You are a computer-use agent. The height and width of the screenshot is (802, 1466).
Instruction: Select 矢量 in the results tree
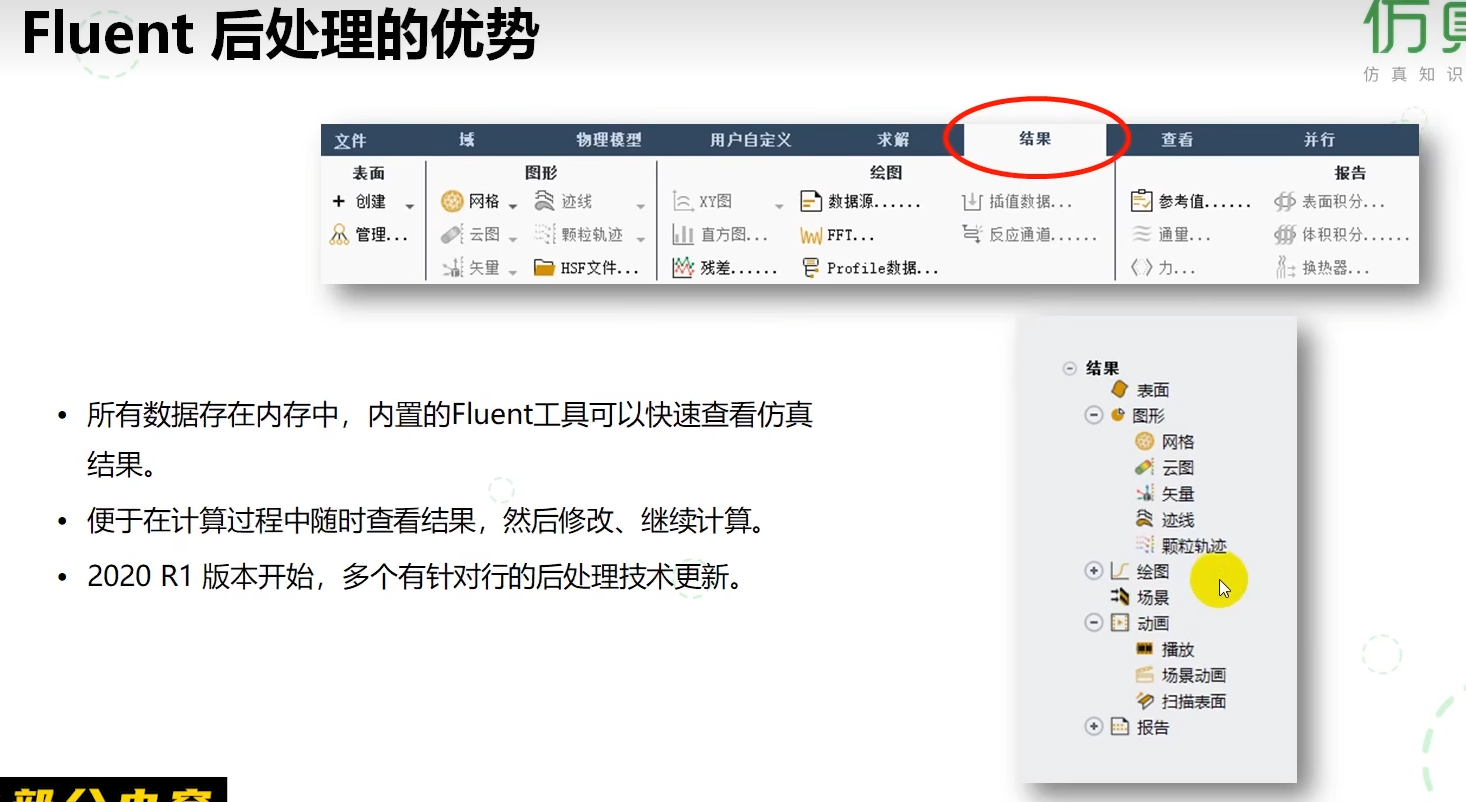coord(1178,494)
